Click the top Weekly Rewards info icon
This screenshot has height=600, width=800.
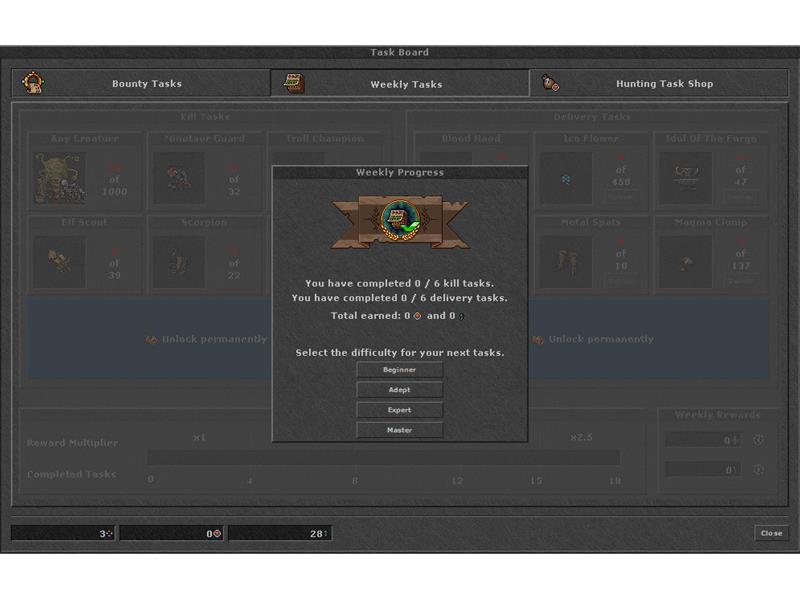pos(758,440)
